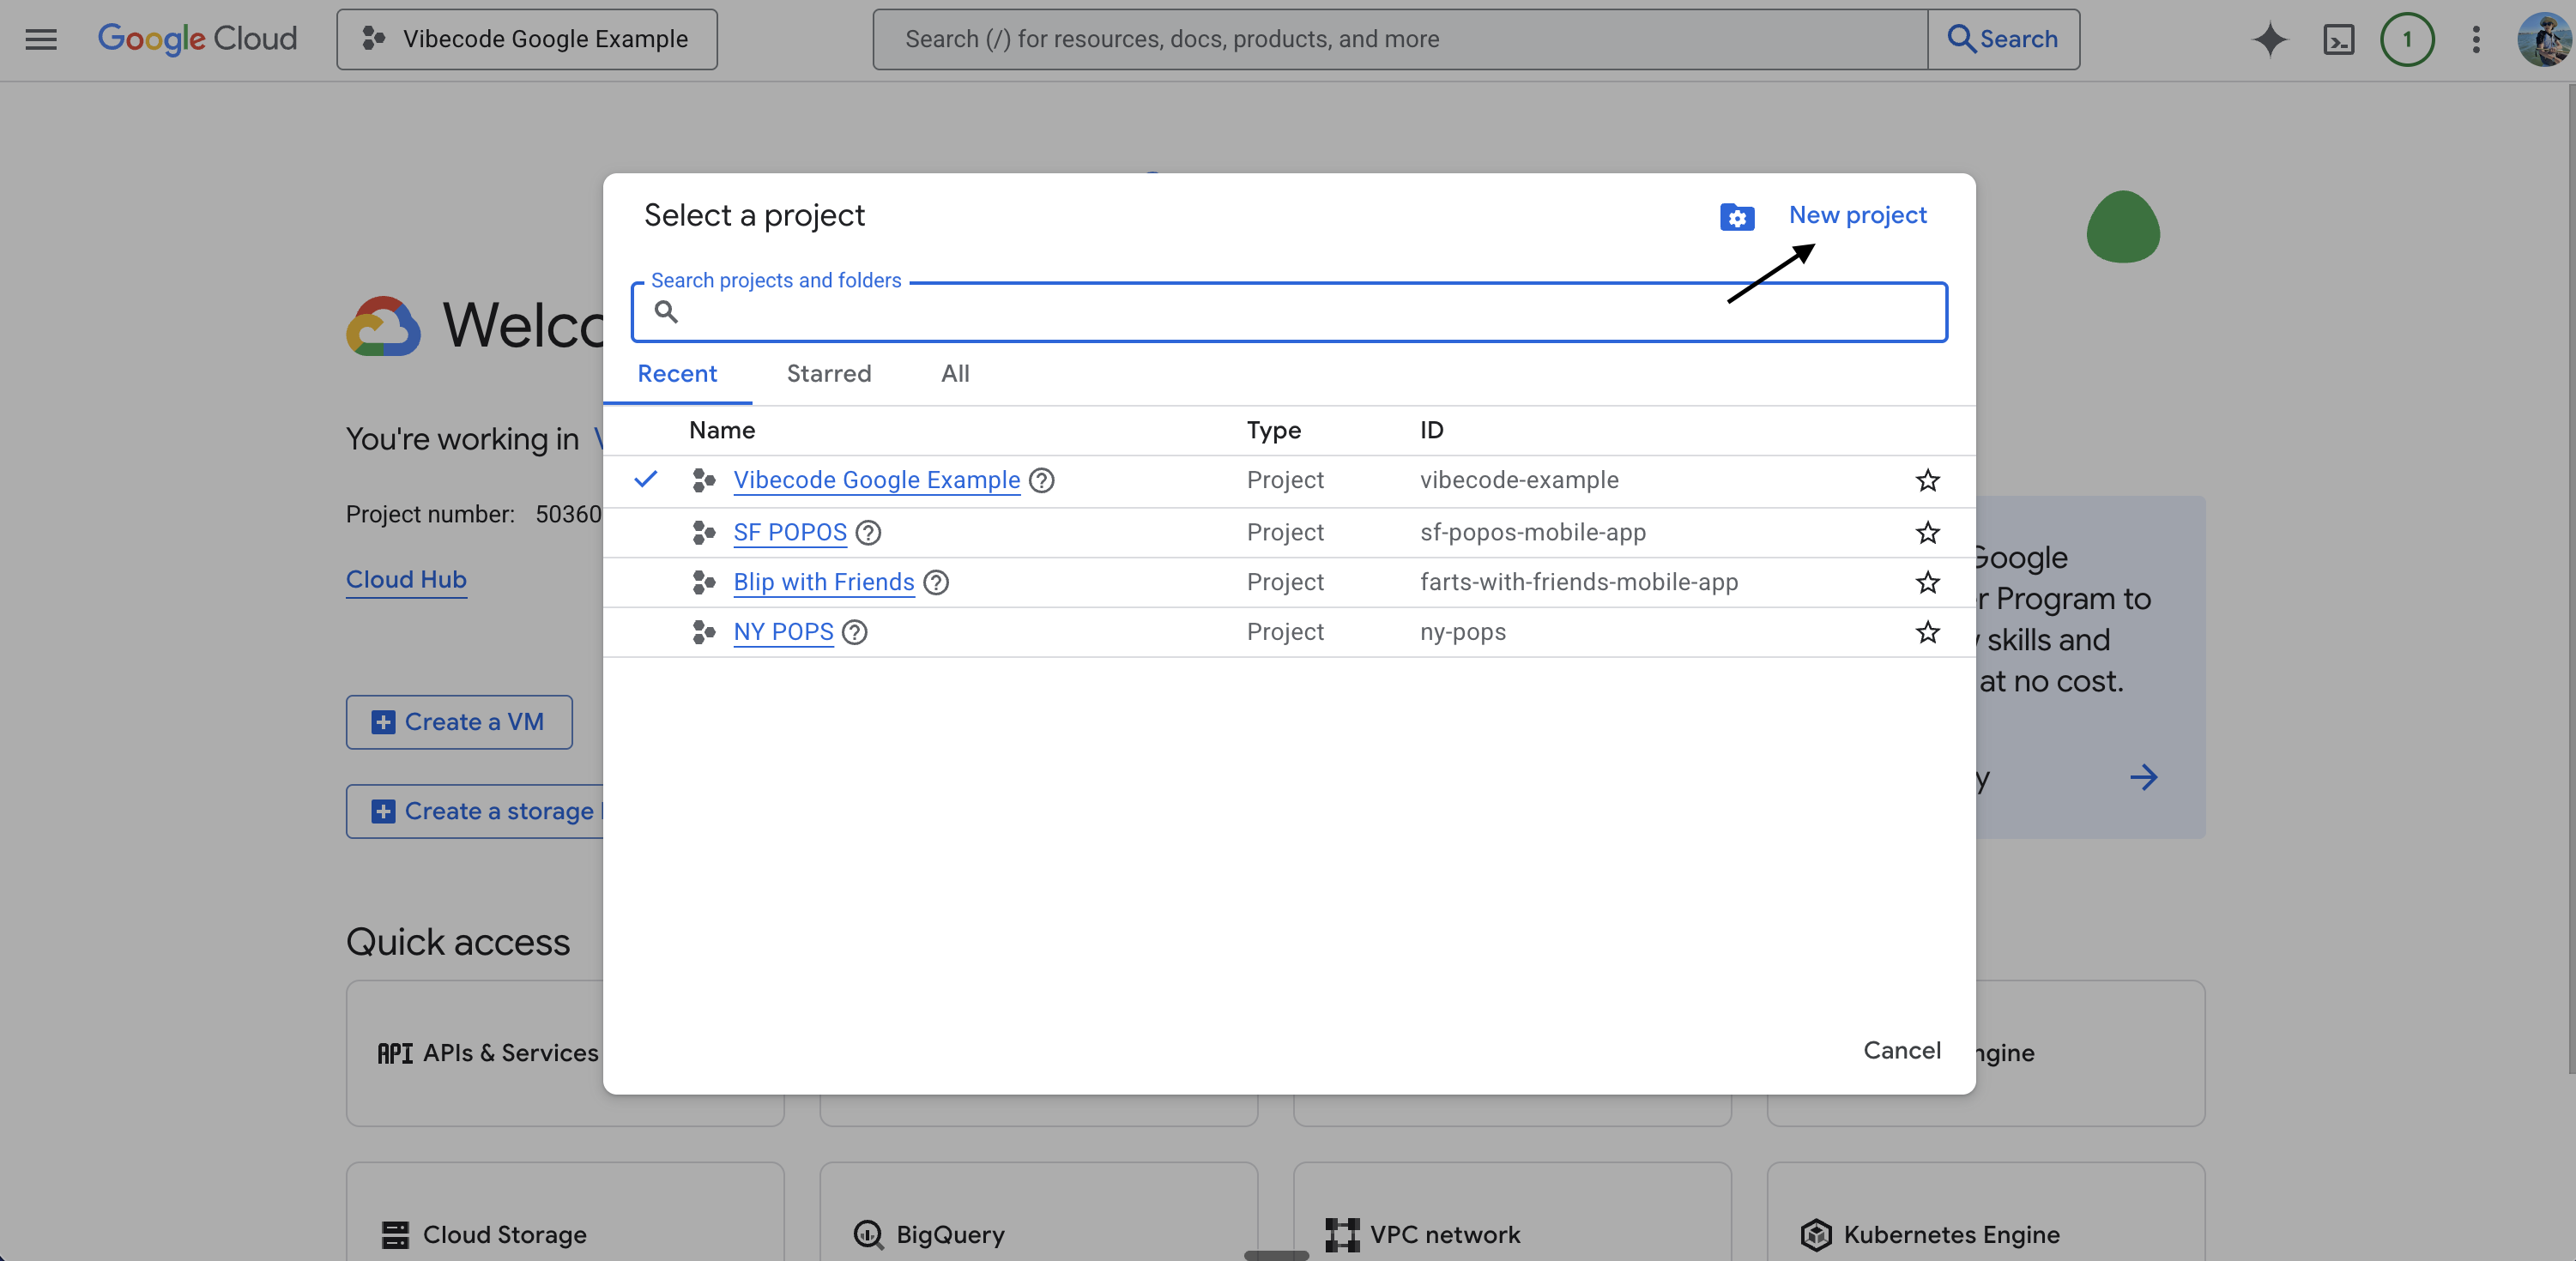
Task: Open manage resources folder-gear icon
Action: pyautogui.click(x=1737, y=216)
